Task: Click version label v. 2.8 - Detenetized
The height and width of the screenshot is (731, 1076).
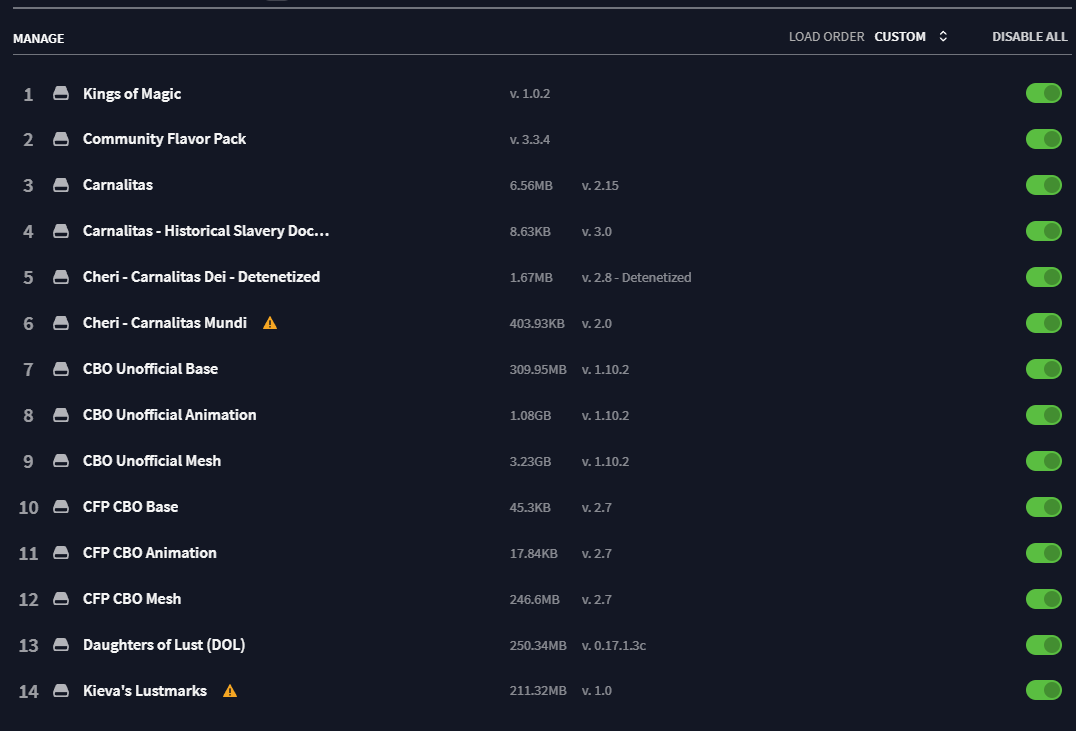Action: click(636, 277)
